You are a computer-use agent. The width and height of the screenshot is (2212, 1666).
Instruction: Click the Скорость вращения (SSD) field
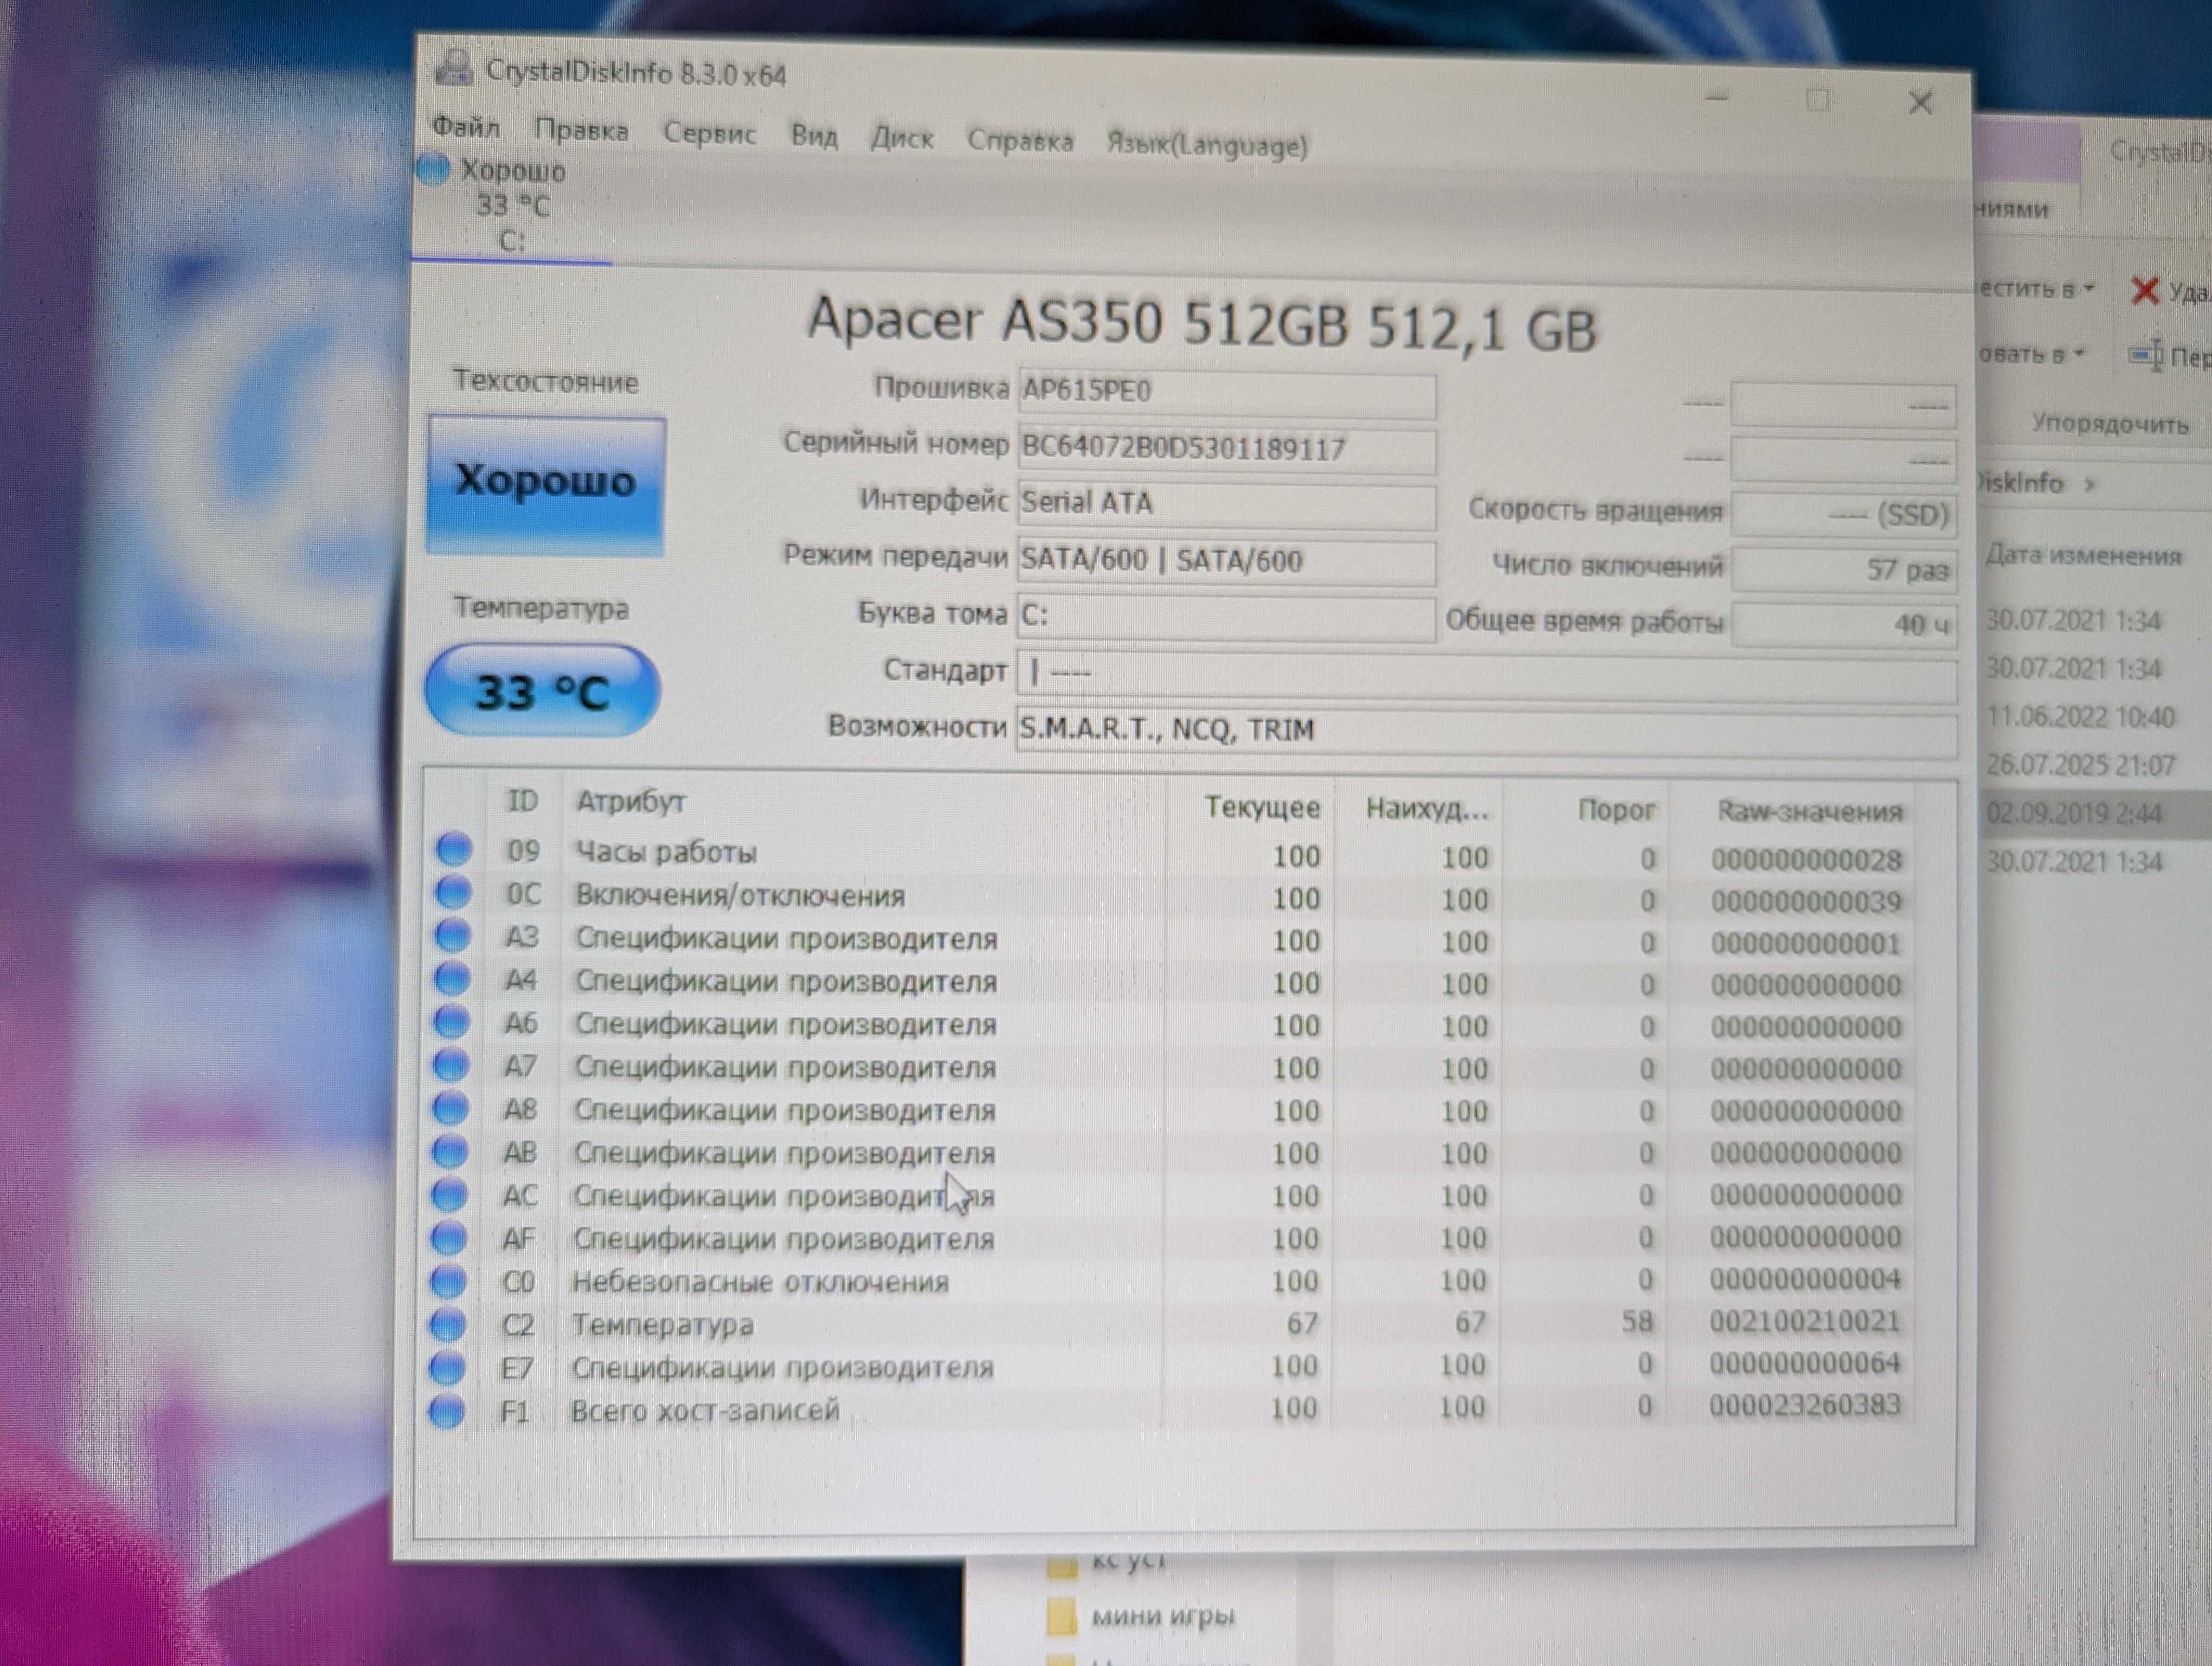[1844, 514]
